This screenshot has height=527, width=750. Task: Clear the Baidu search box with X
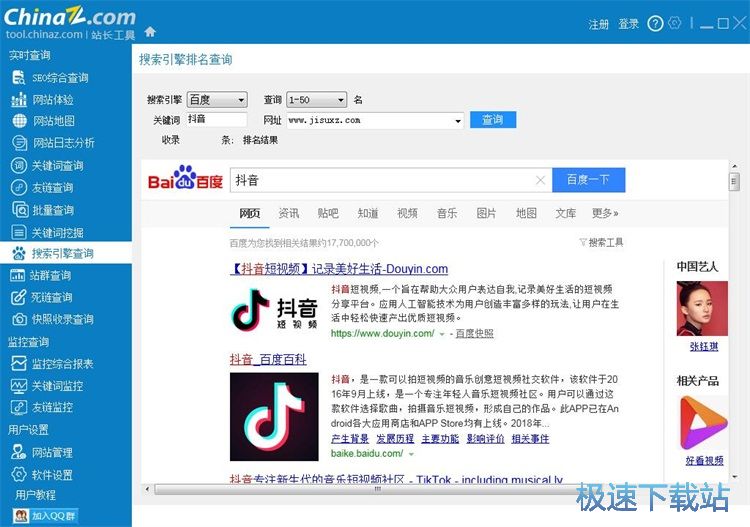point(540,180)
